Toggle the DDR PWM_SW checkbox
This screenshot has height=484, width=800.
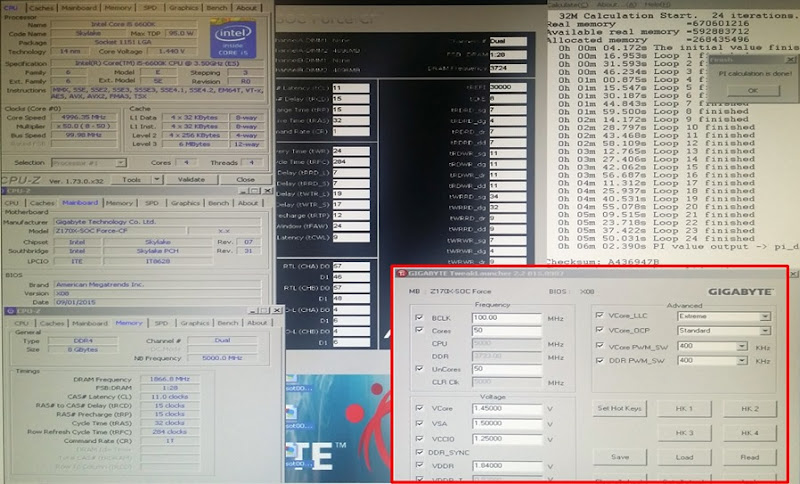[599, 360]
